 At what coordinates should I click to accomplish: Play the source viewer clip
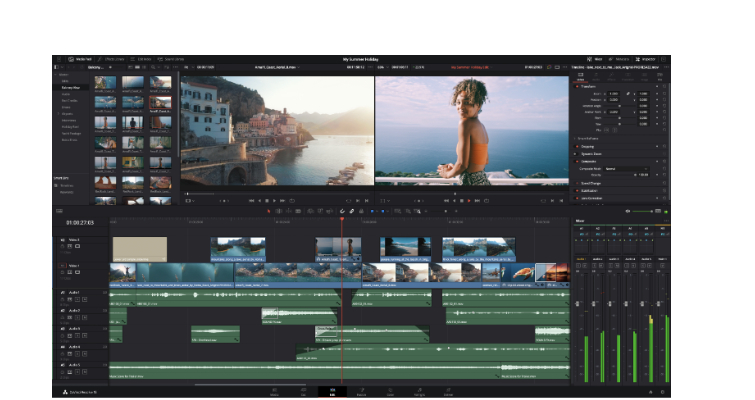point(275,201)
